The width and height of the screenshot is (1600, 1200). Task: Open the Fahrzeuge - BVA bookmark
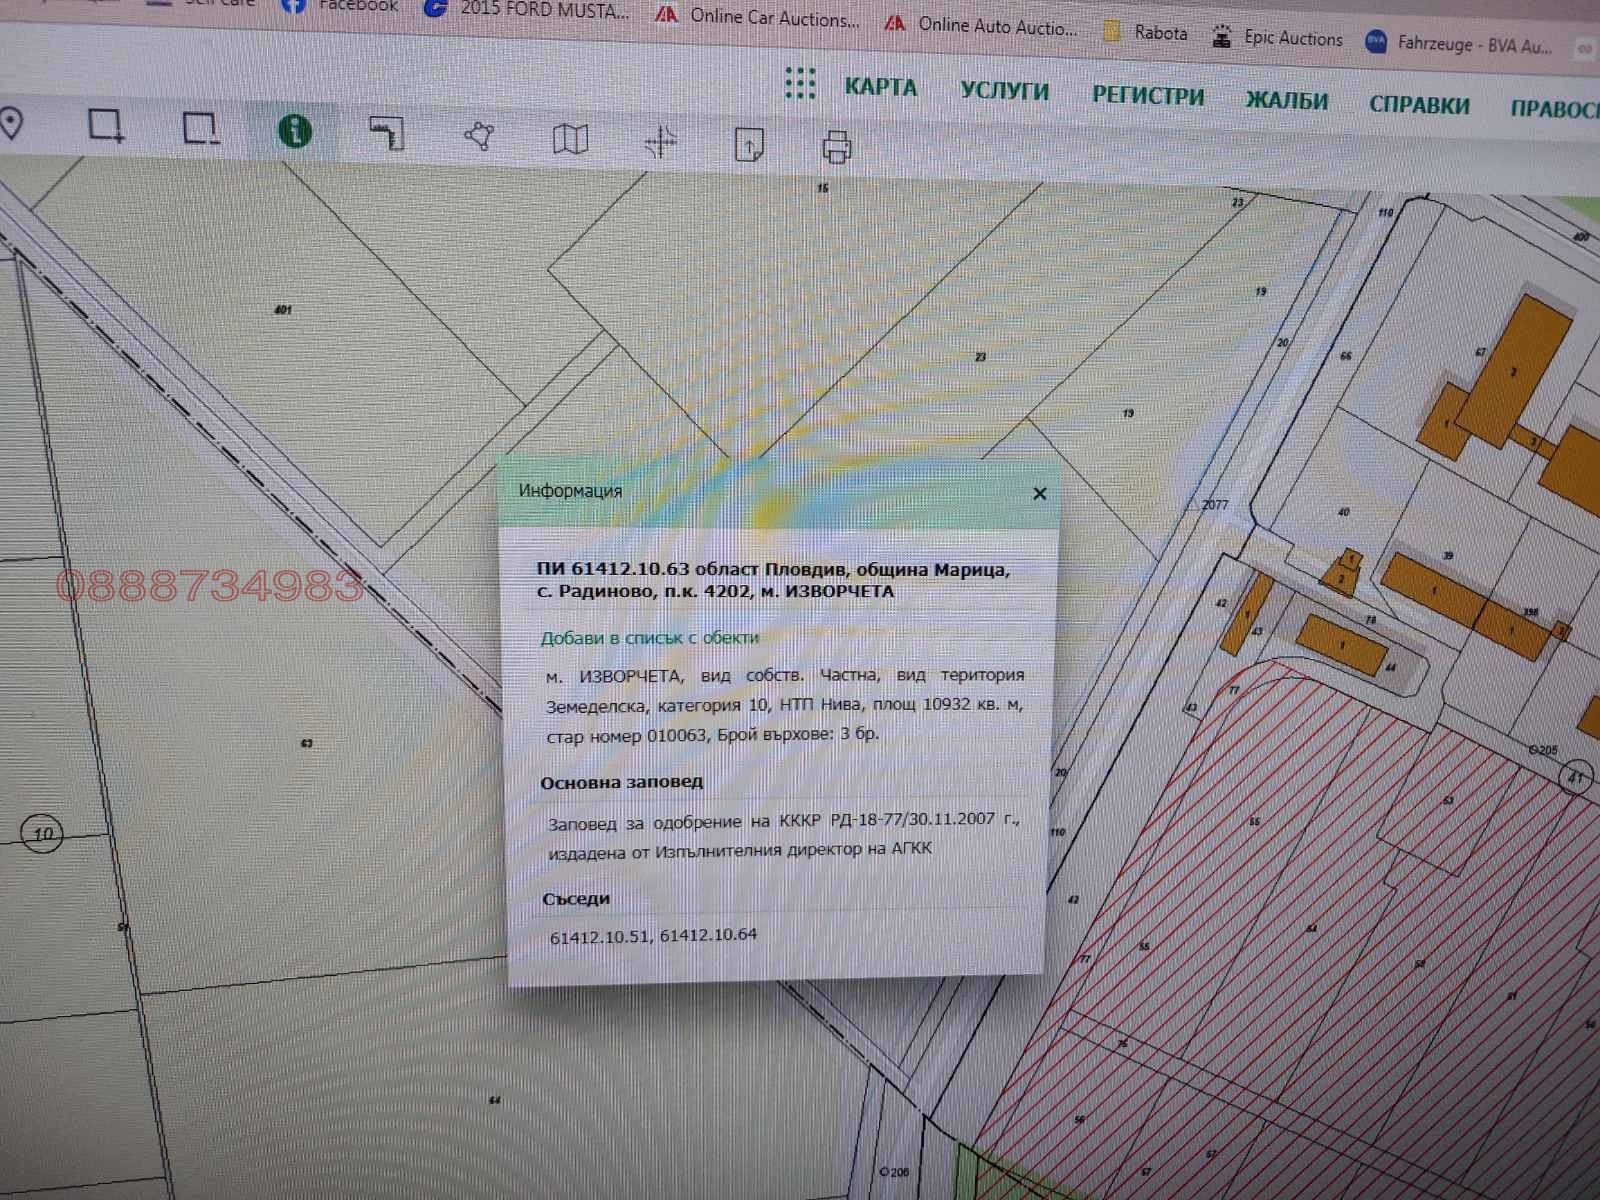pos(1460,44)
